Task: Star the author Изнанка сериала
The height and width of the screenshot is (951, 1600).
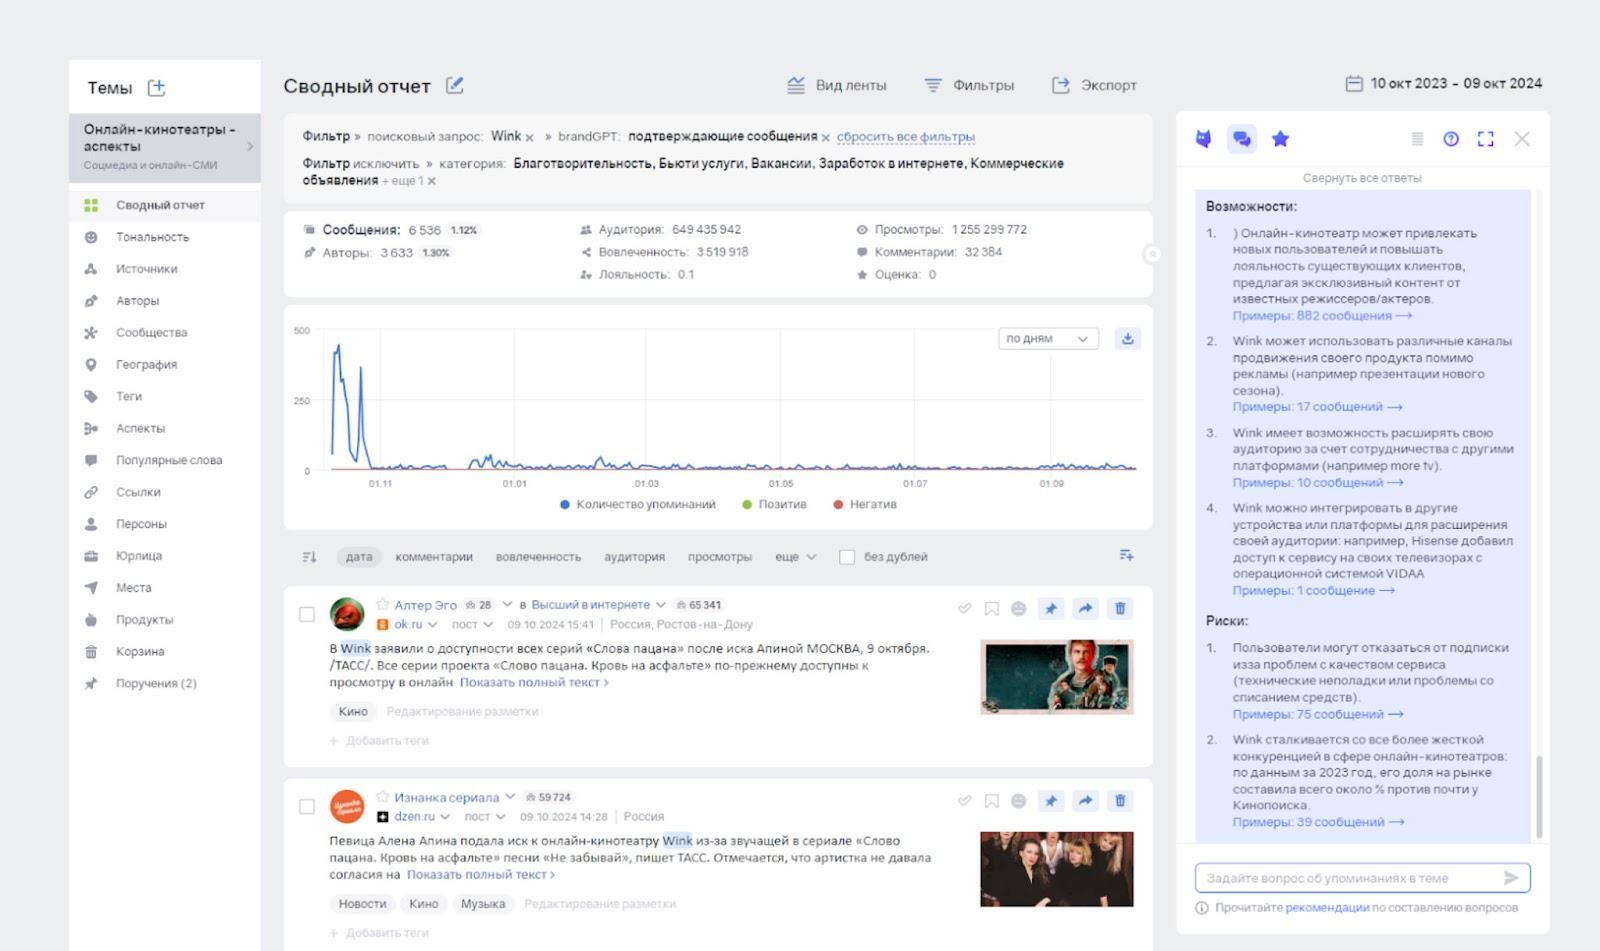Action: pos(382,797)
